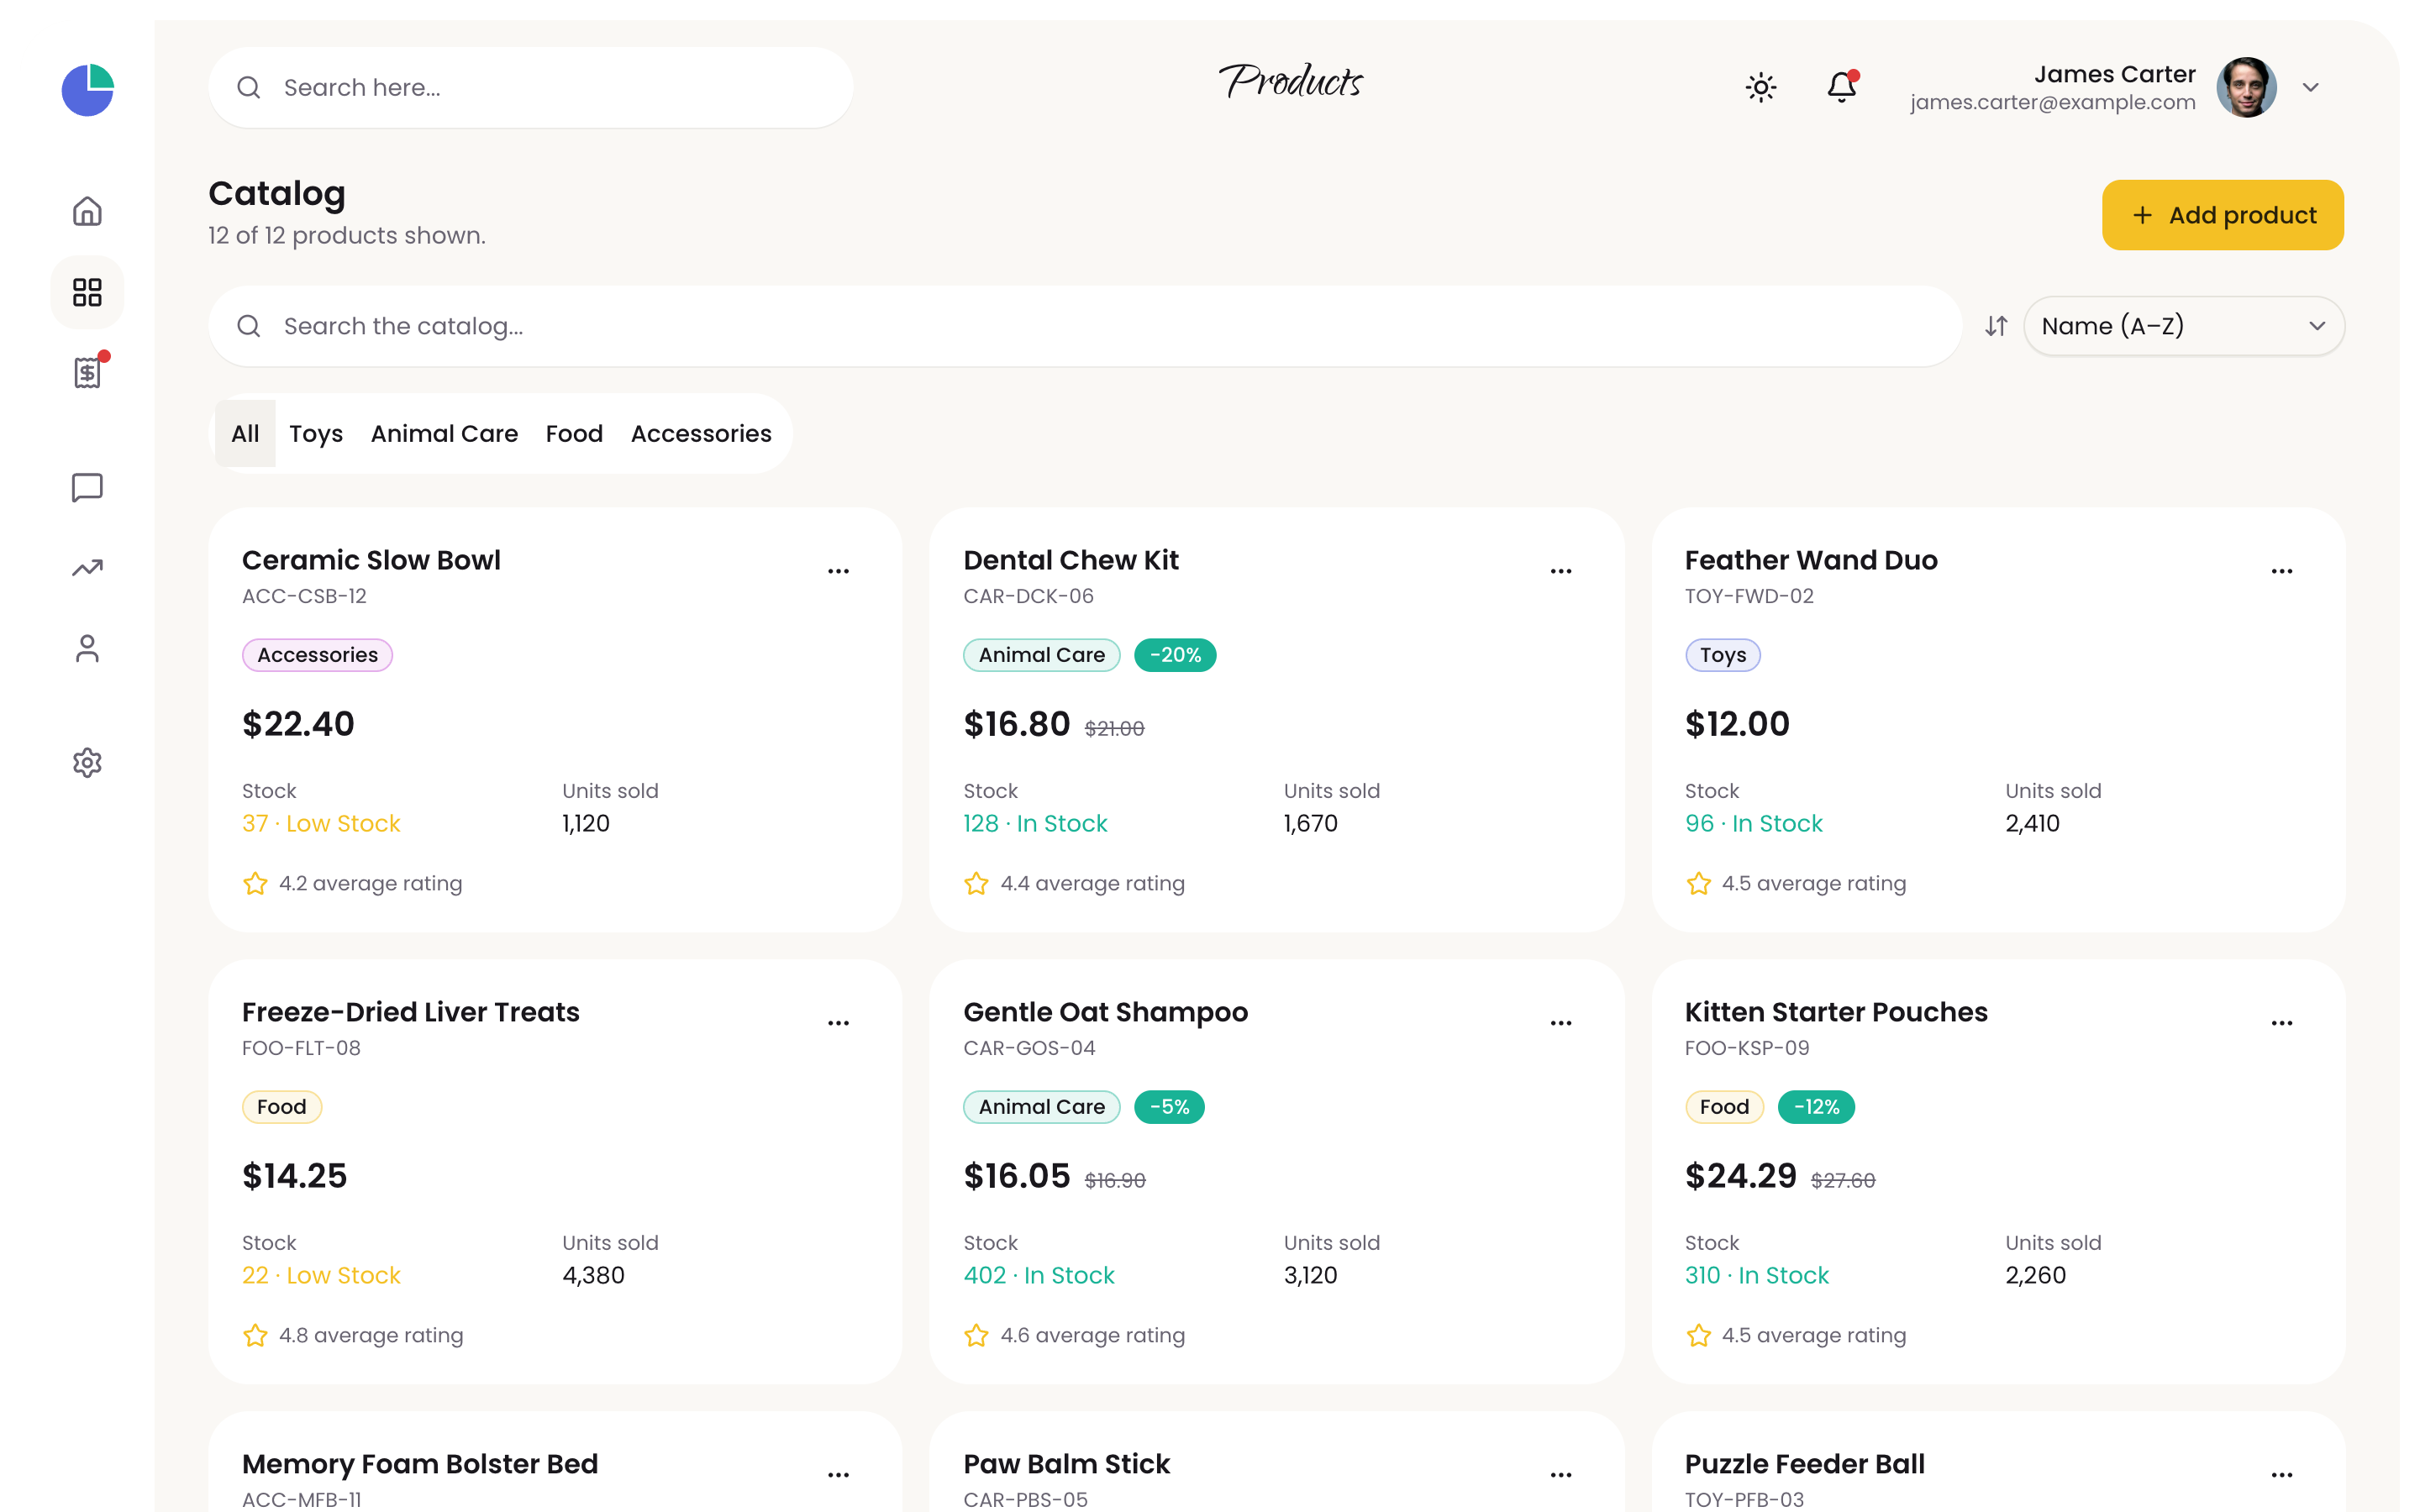
Task: Open the Gentle Oat Shampoo options menu
Action: click(x=1560, y=1023)
